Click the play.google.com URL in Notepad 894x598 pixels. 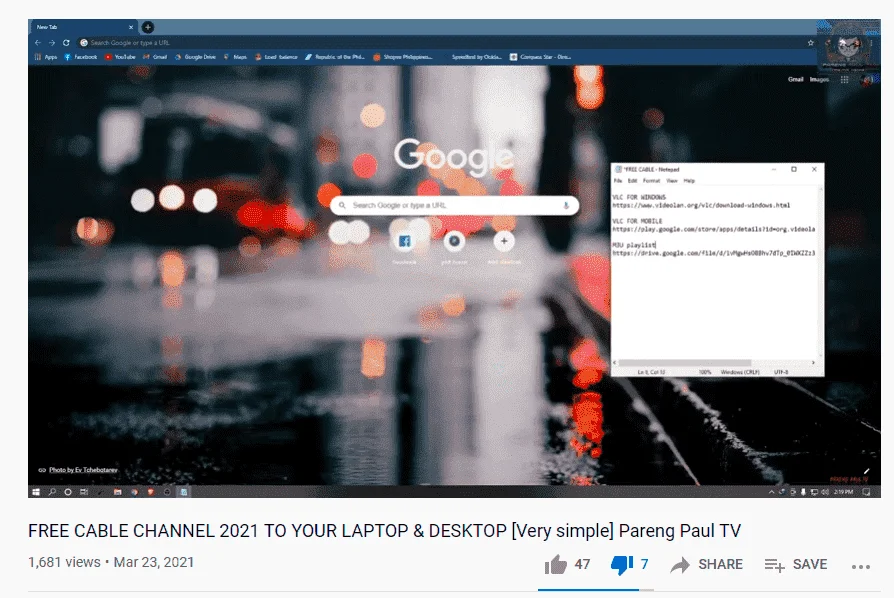[714, 229]
